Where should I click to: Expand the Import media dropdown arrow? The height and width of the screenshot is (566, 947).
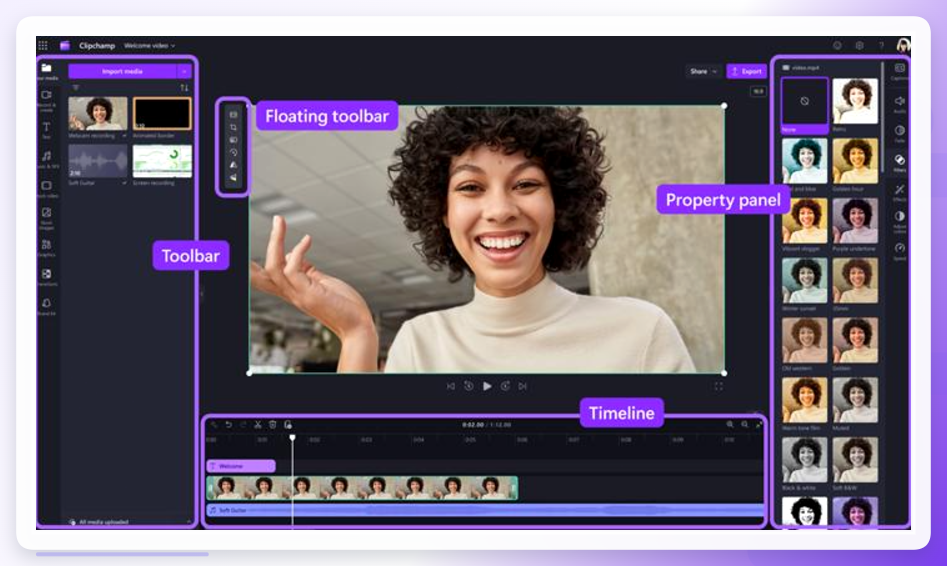[184, 71]
